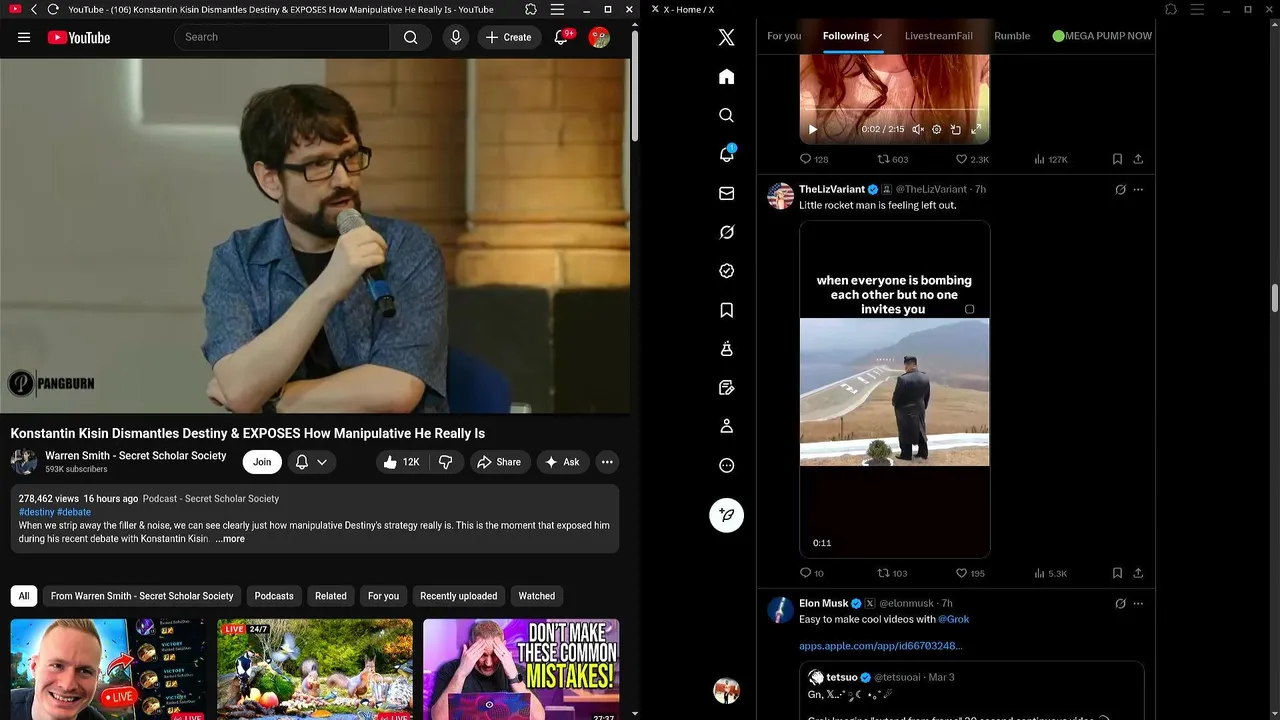Open Bookmarks in the X sidebar
The width and height of the screenshot is (1280, 720).
[x=727, y=310]
